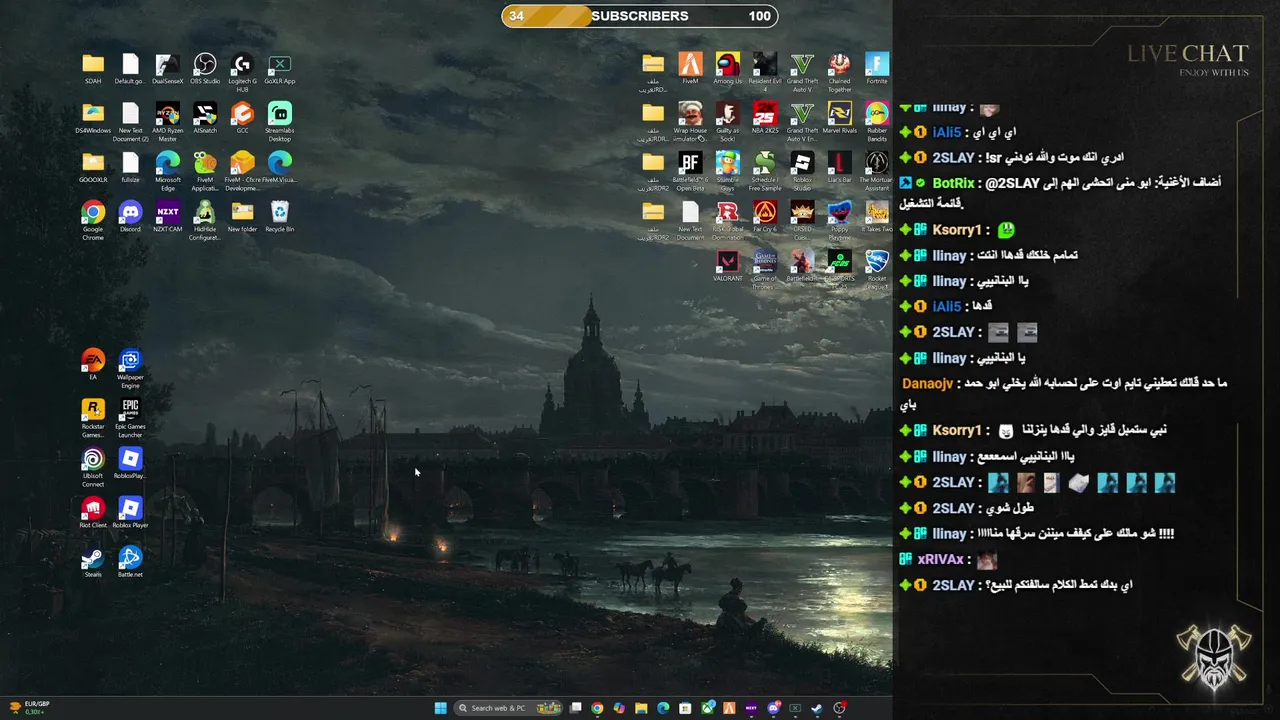This screenshot has width=1280, height=720.
Task: Click Danaojv username in chat
Action: tap(928, 383)
